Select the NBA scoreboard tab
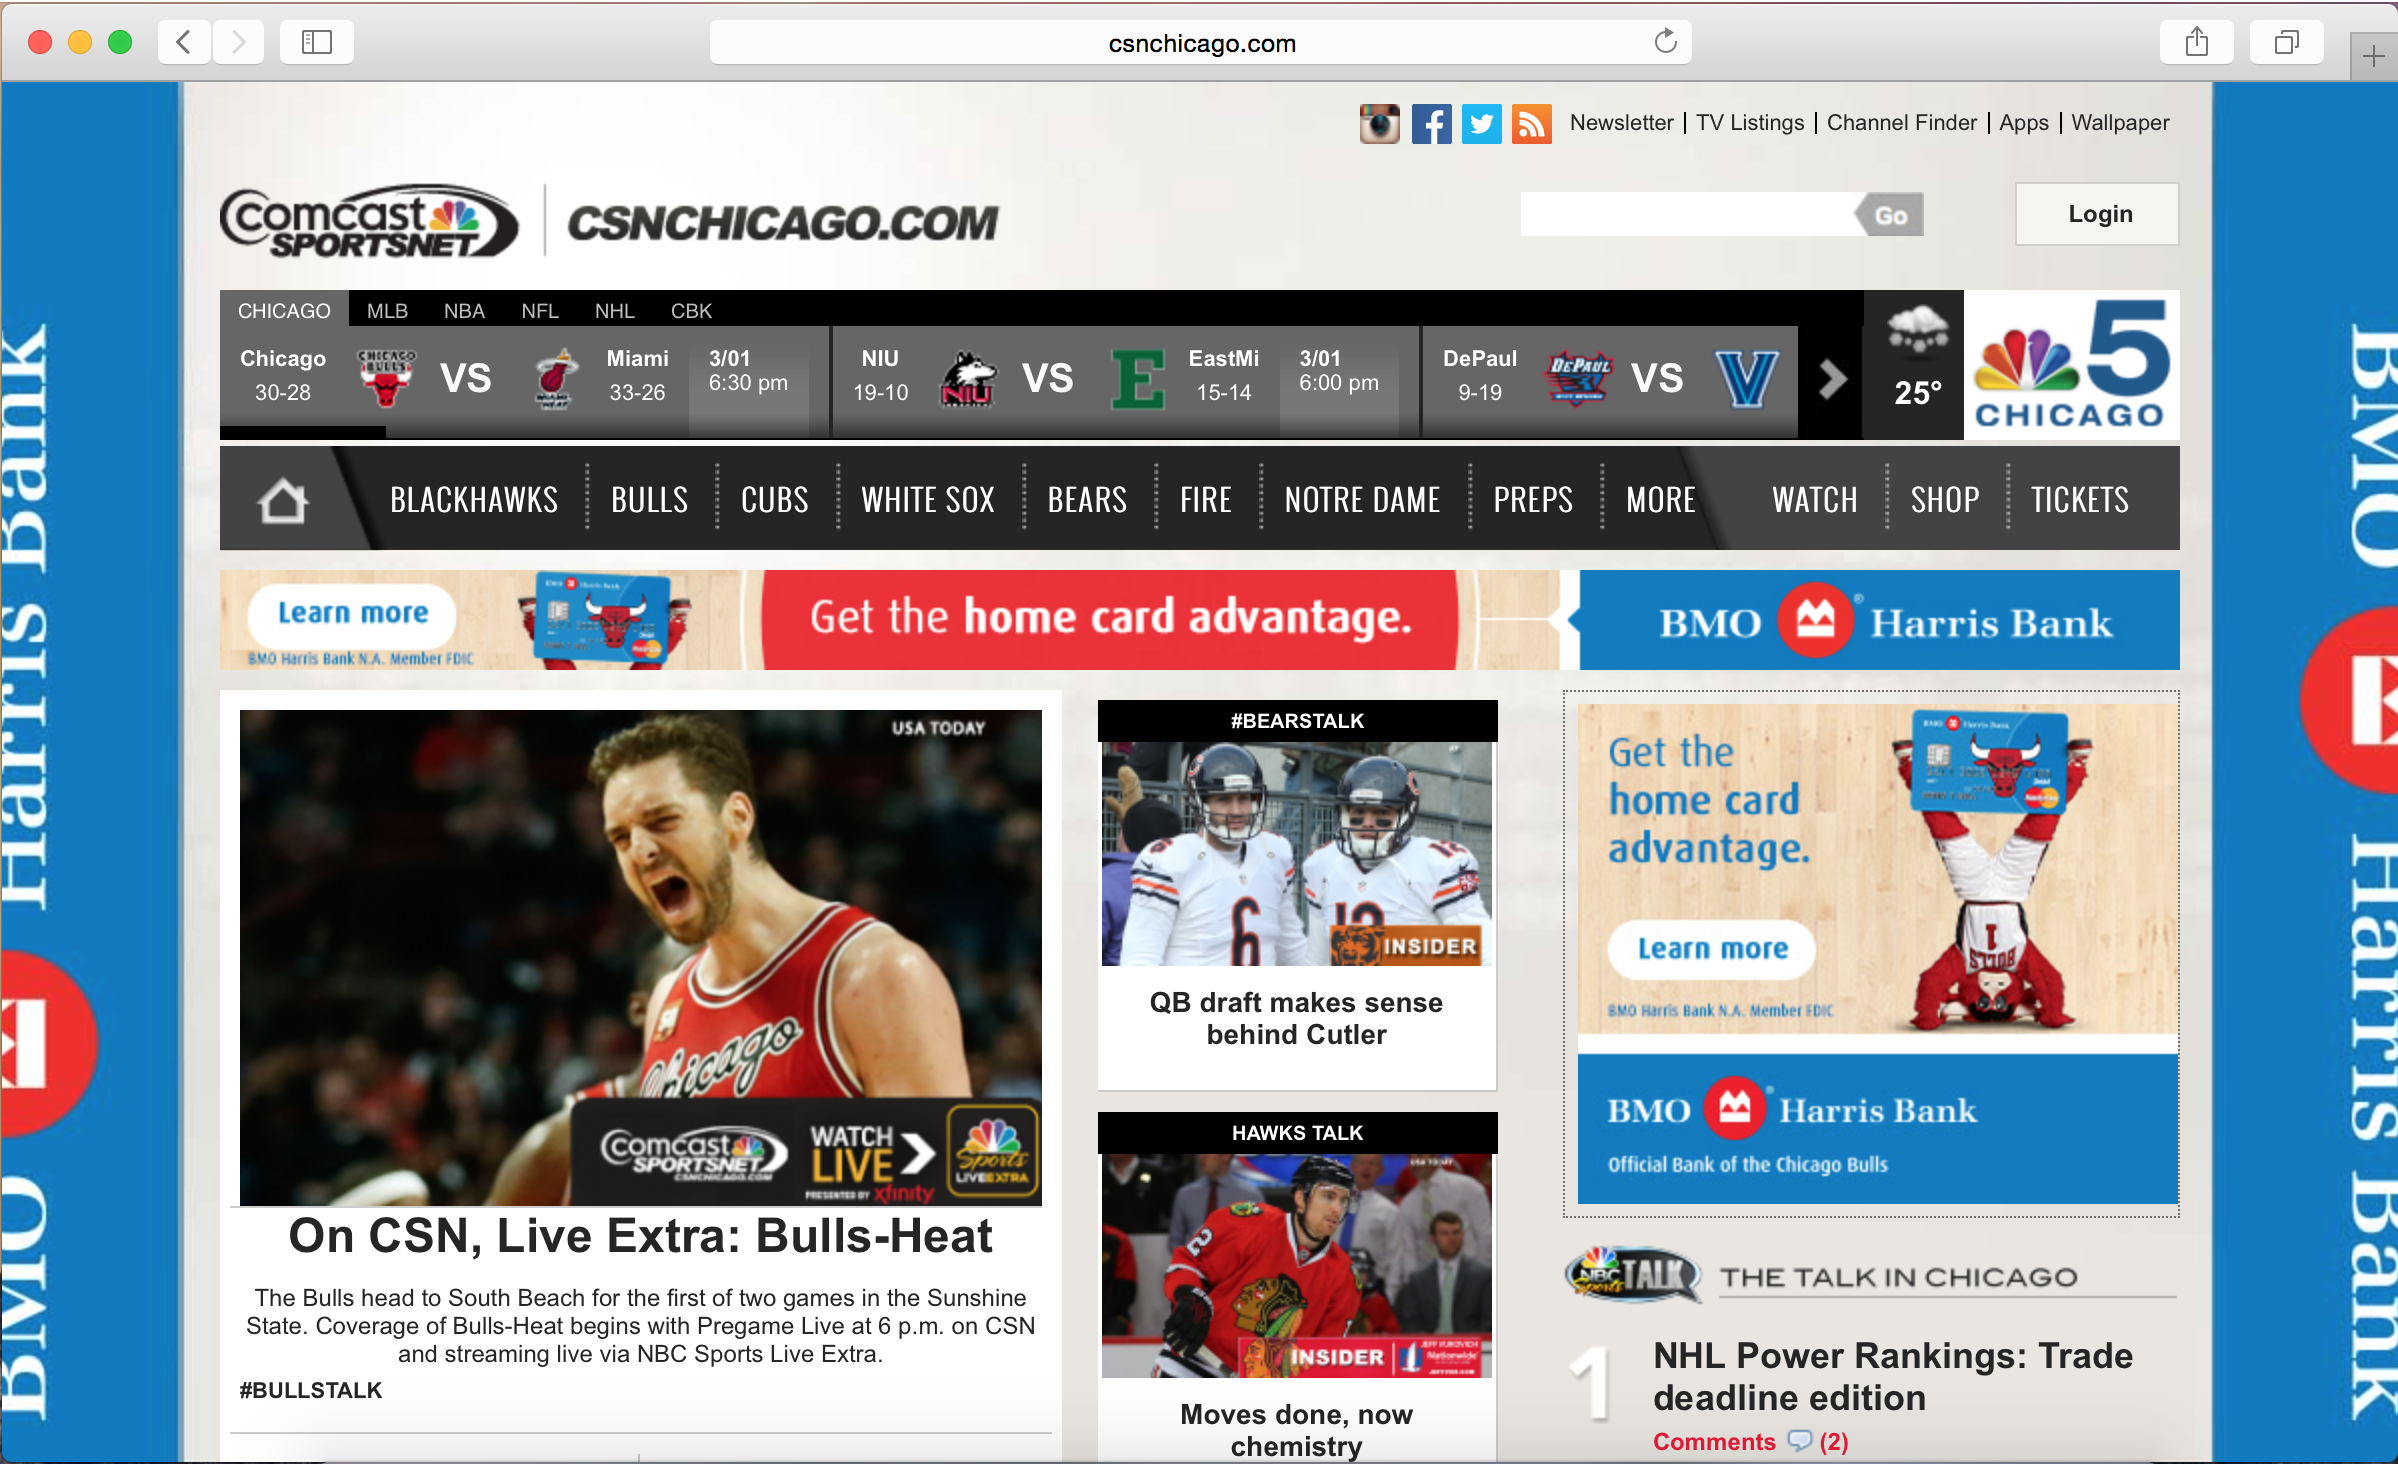This screenshot has height=1464, width=2398. [464, 310]
